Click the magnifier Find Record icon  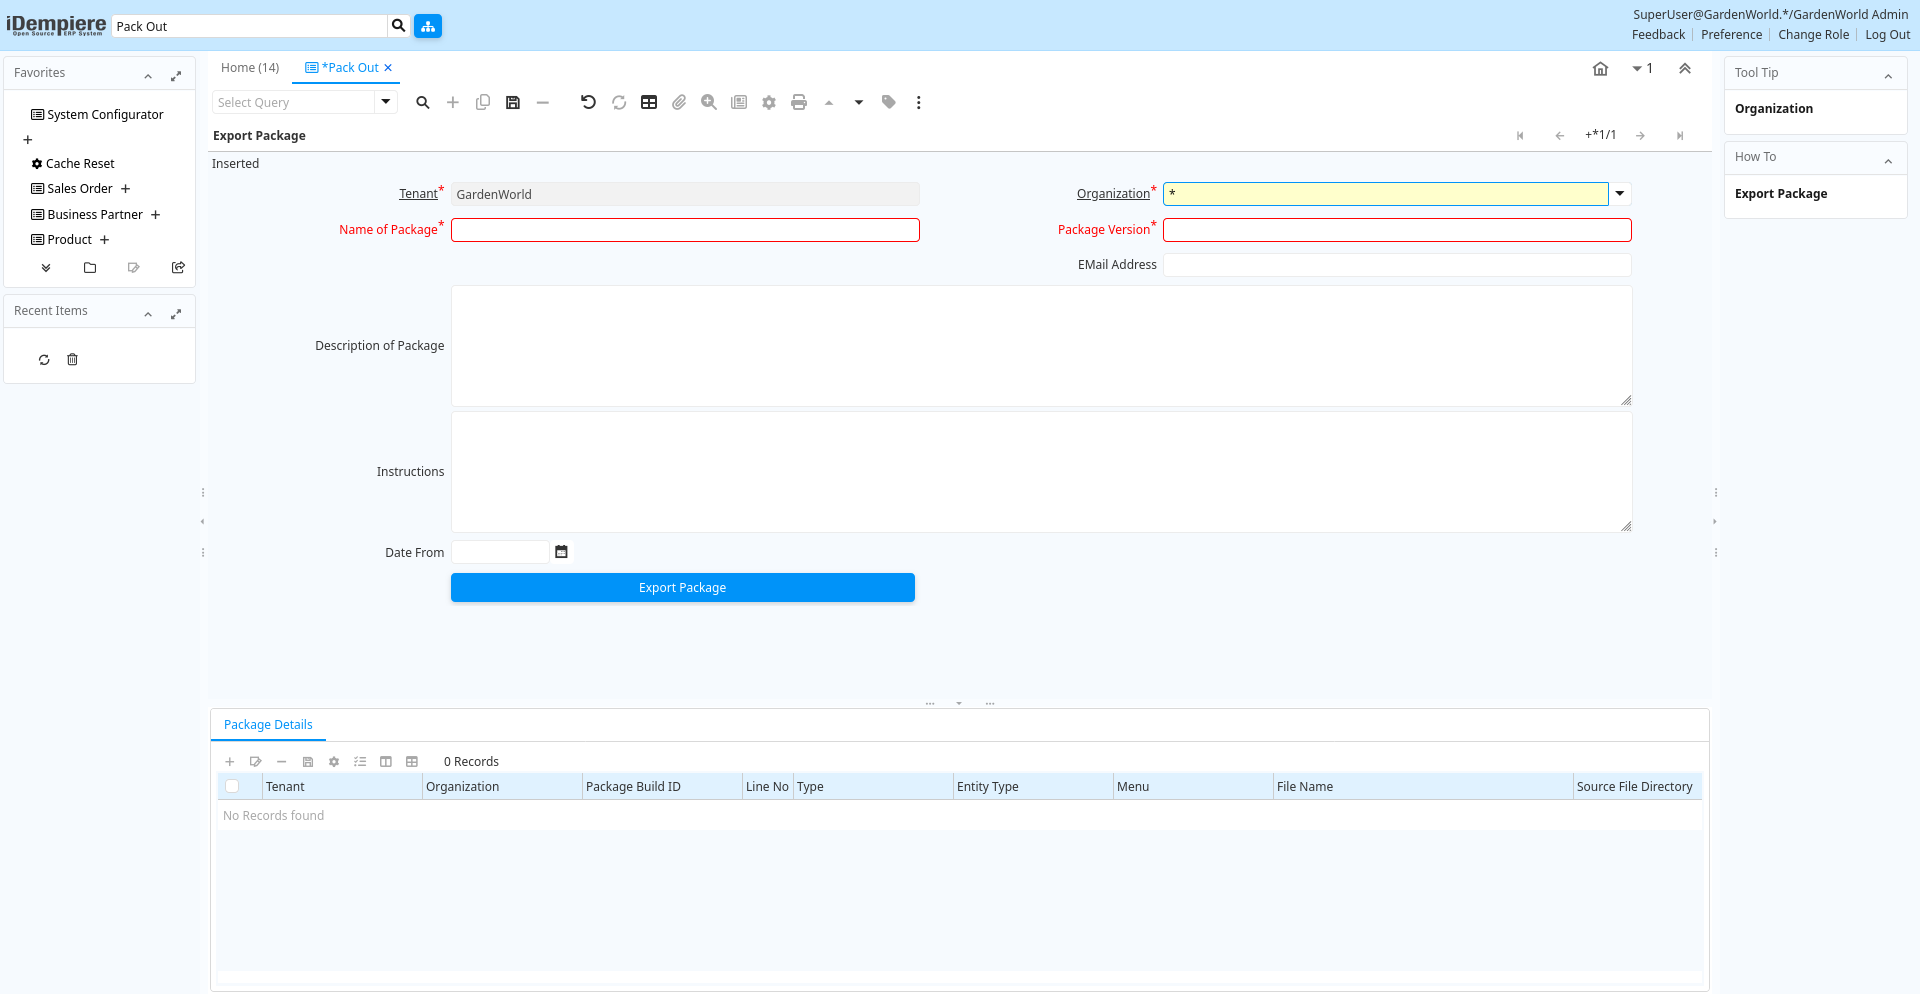pos(423,102)
